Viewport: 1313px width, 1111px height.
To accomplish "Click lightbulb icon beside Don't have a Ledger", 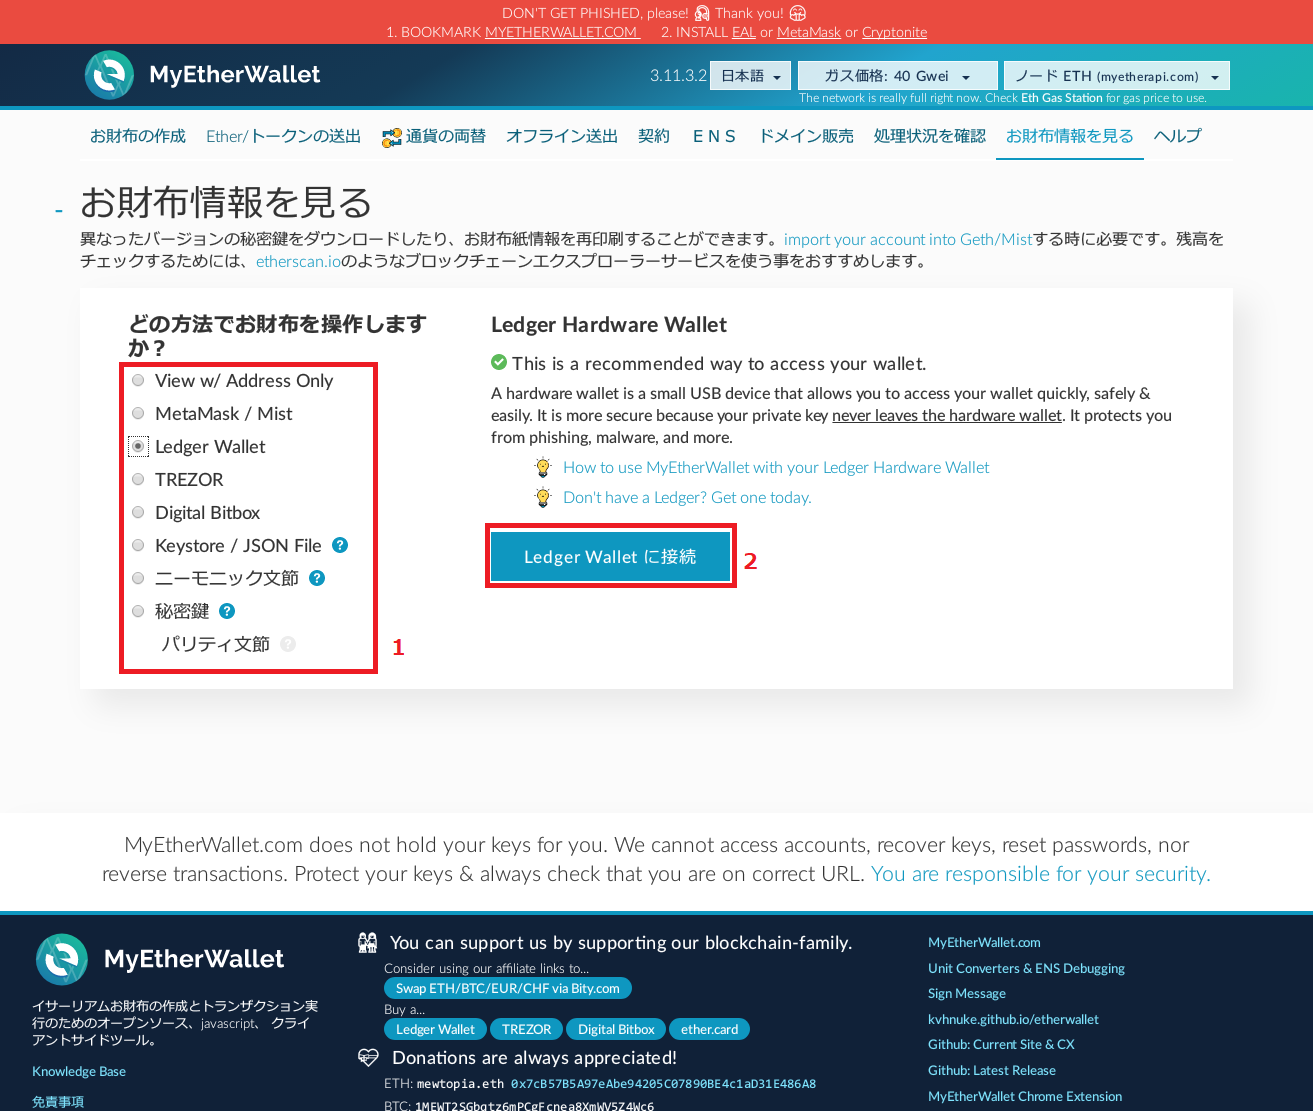I will 543,497.
